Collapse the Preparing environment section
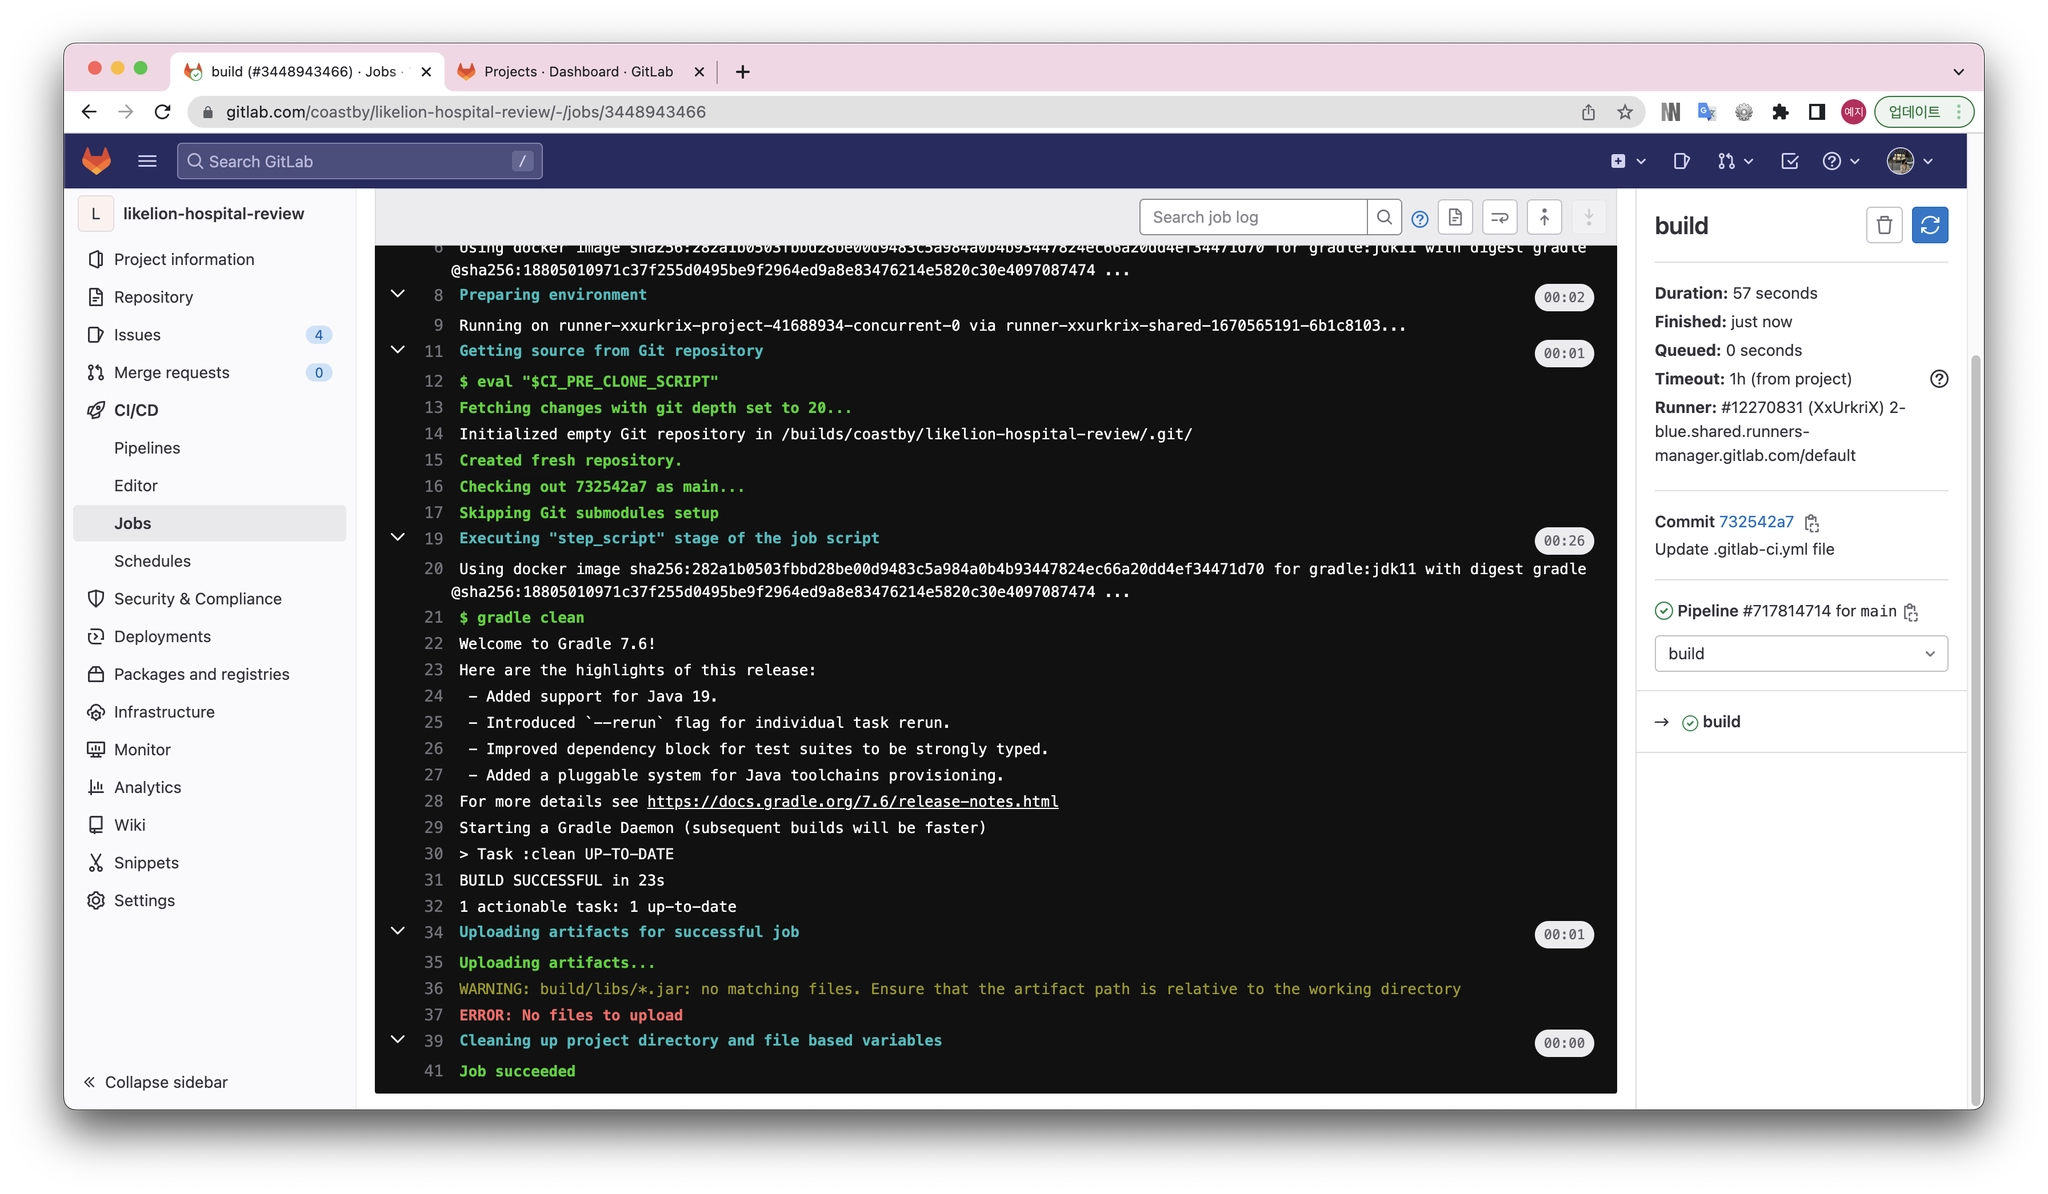Screen dimensions: 2048x1194 point(398,294)
